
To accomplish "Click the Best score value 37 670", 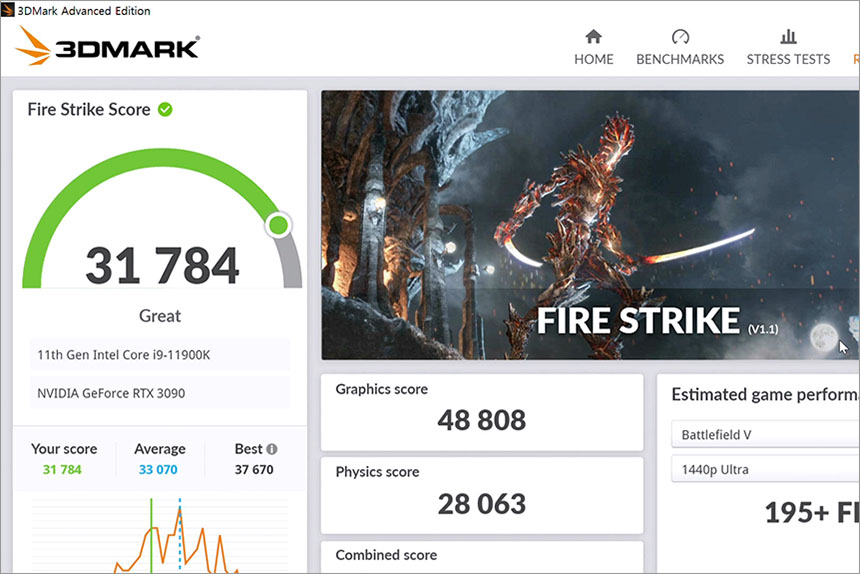I will pos(254,470).
